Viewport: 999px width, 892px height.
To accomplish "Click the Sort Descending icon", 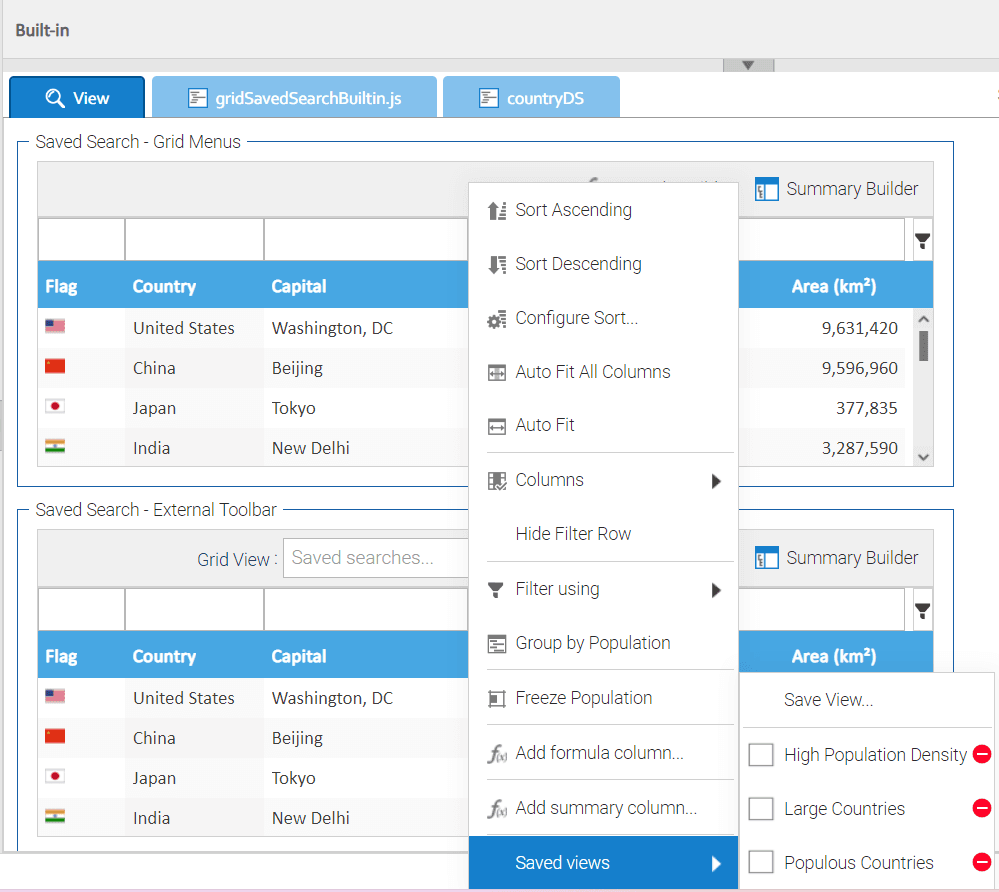I will click(497, 264).
